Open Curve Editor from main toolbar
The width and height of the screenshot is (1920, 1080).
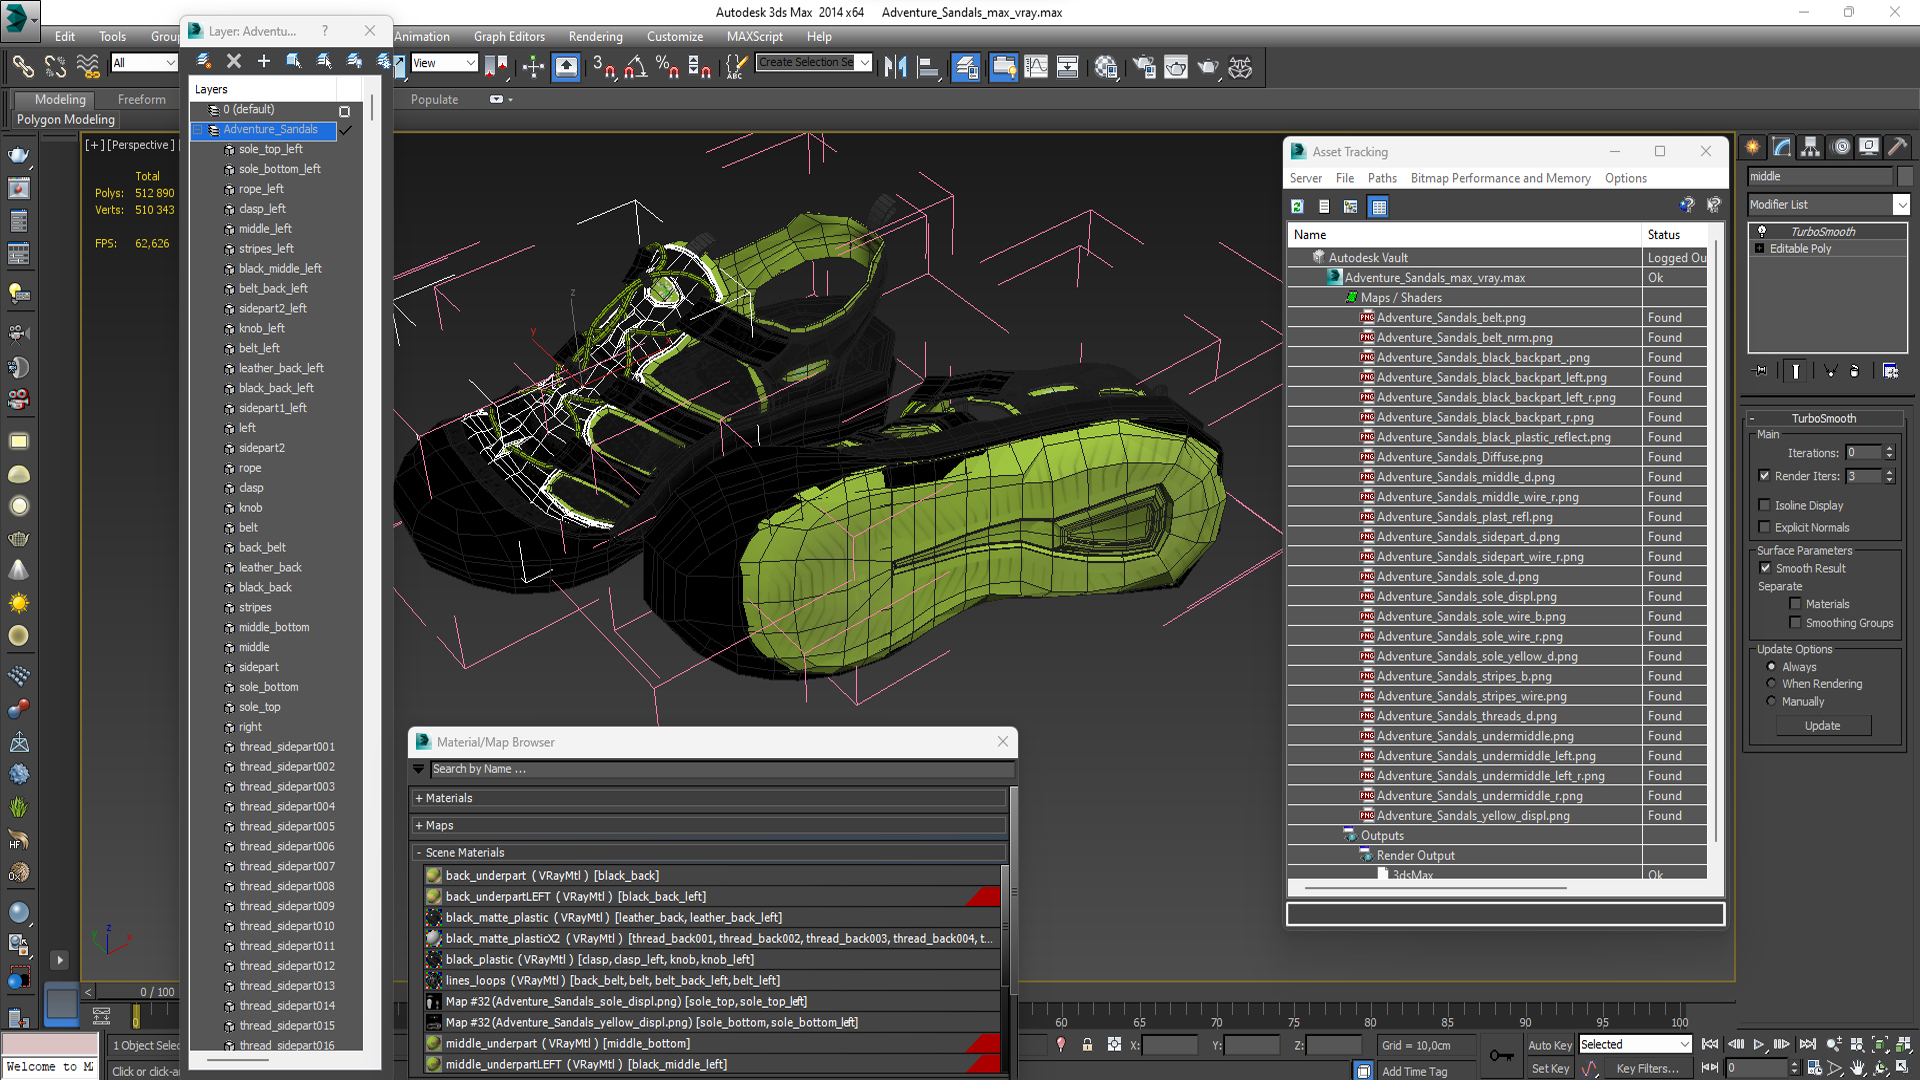coord(1036,67)
